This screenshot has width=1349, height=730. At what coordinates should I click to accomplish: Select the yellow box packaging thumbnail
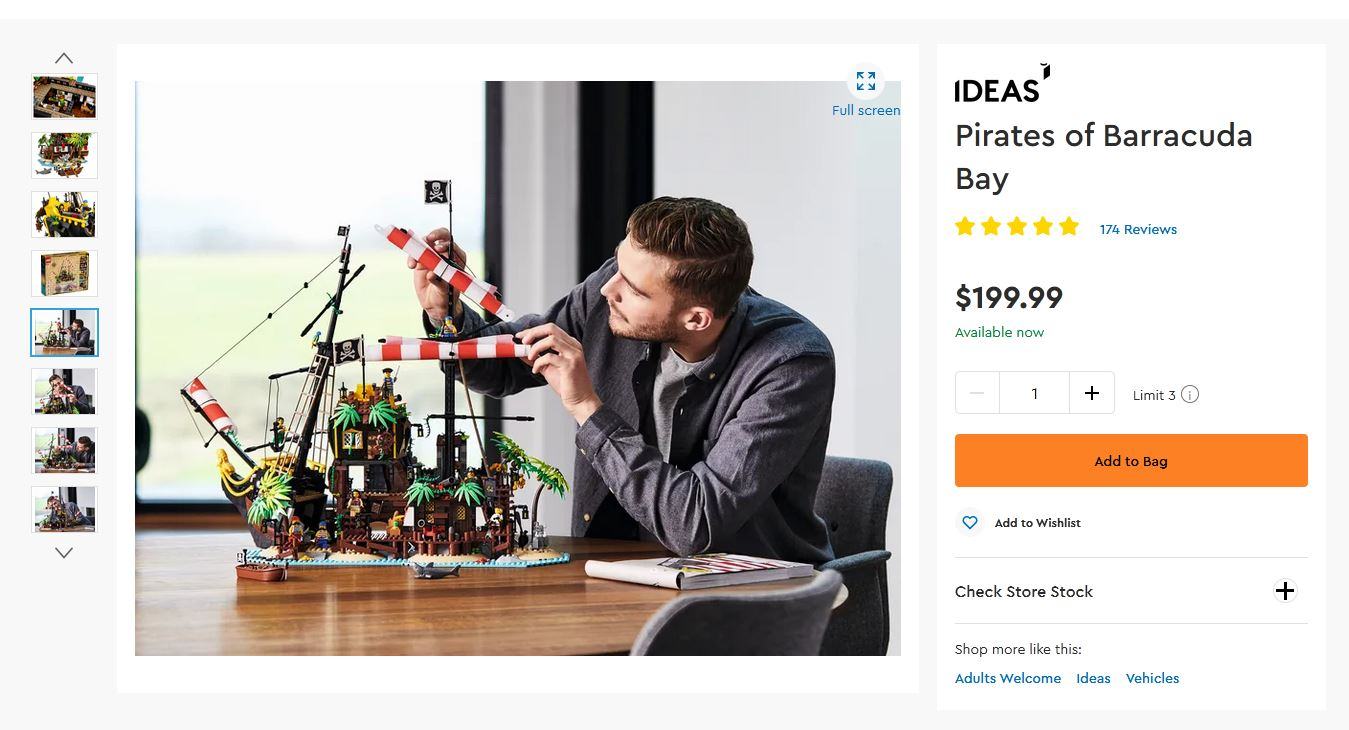[64, 273]
